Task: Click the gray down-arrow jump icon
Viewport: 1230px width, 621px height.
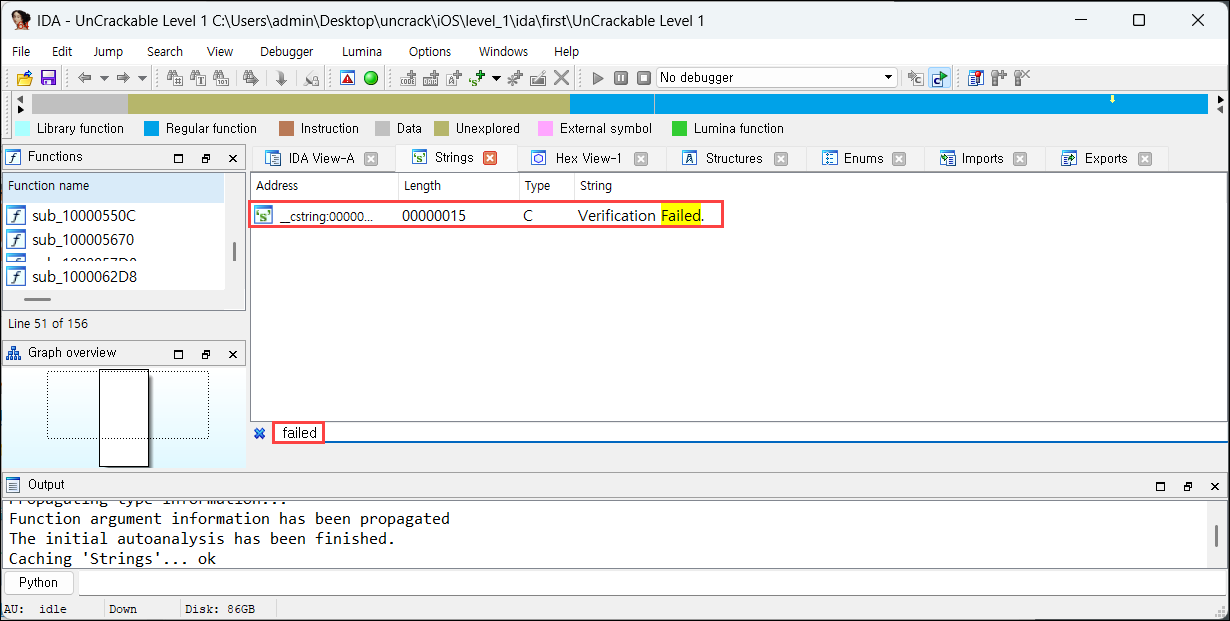Action: tap(281, 78)
